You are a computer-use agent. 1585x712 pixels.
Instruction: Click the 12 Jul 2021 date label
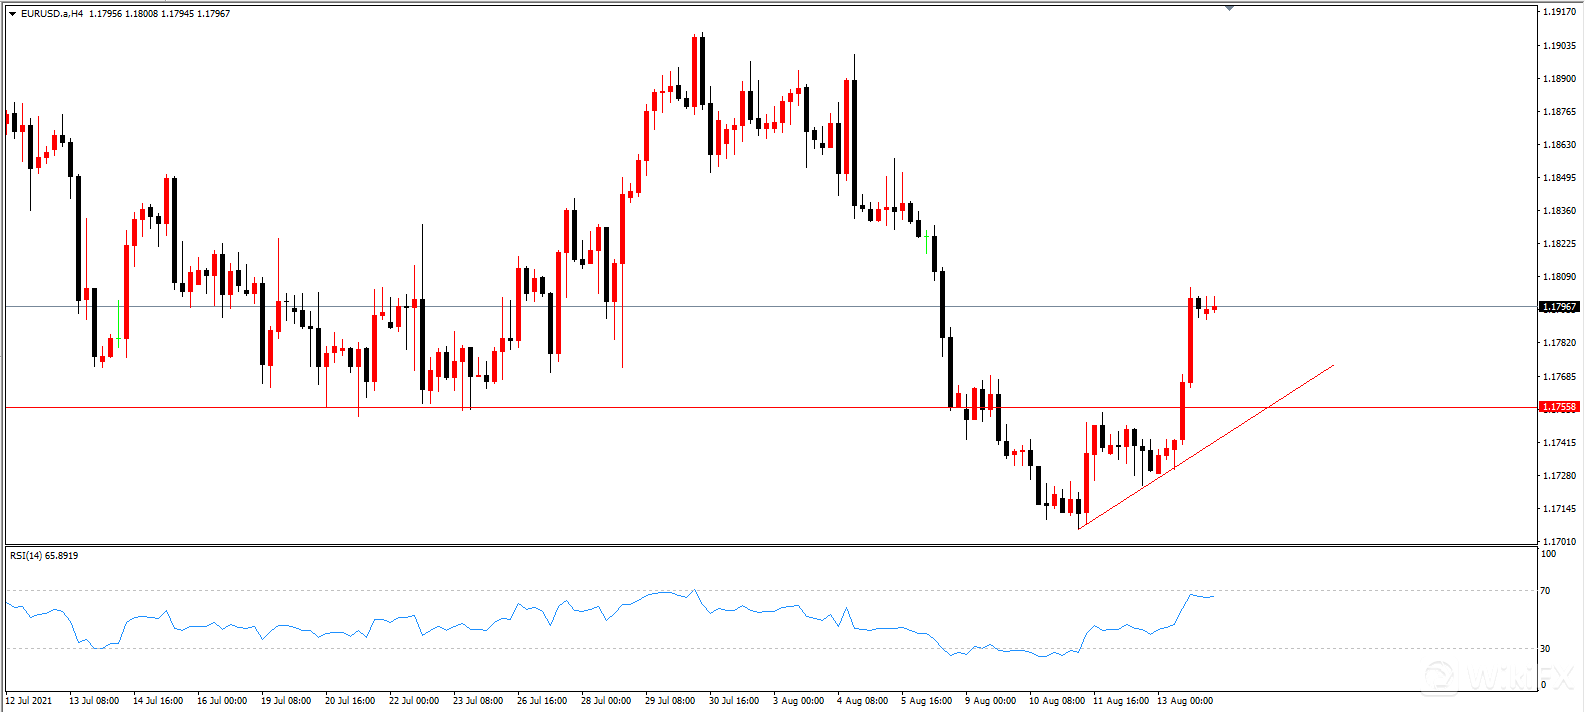(30, 700)
